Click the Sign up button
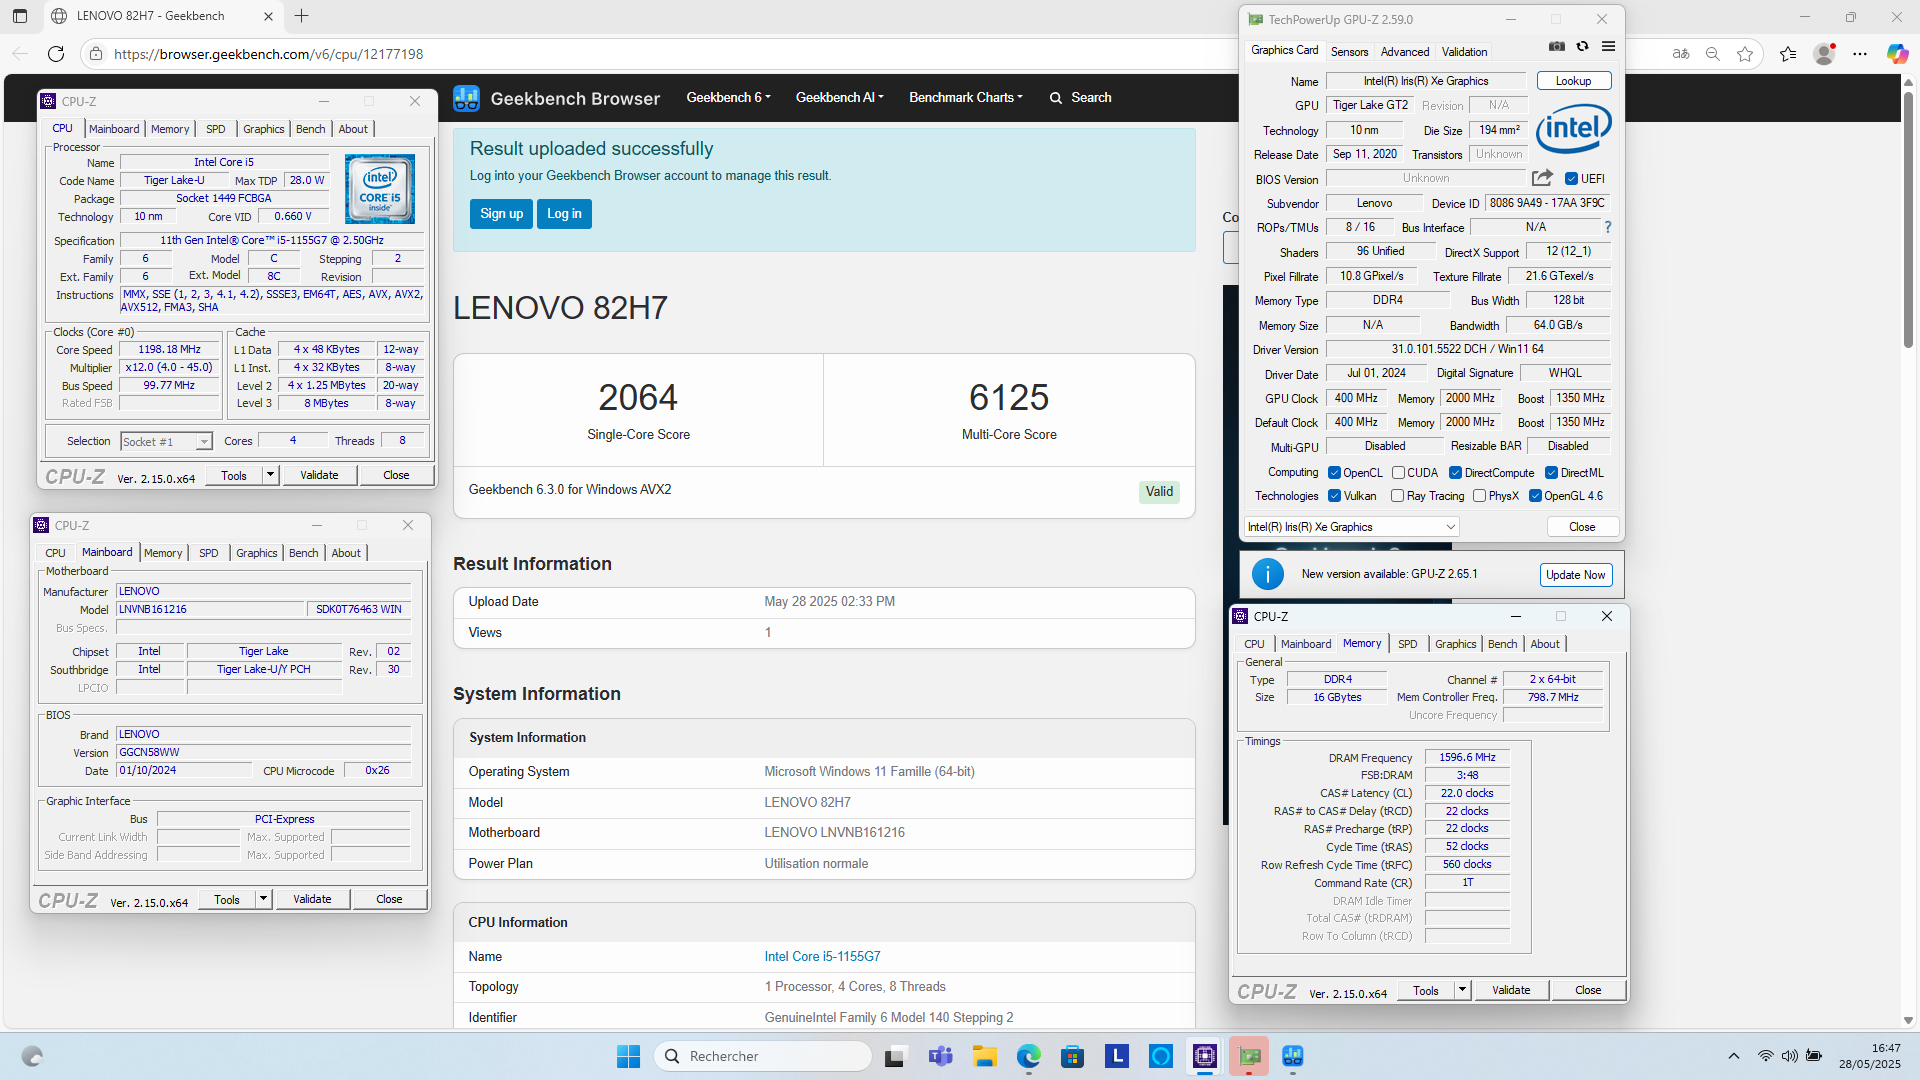 [501, 214]
